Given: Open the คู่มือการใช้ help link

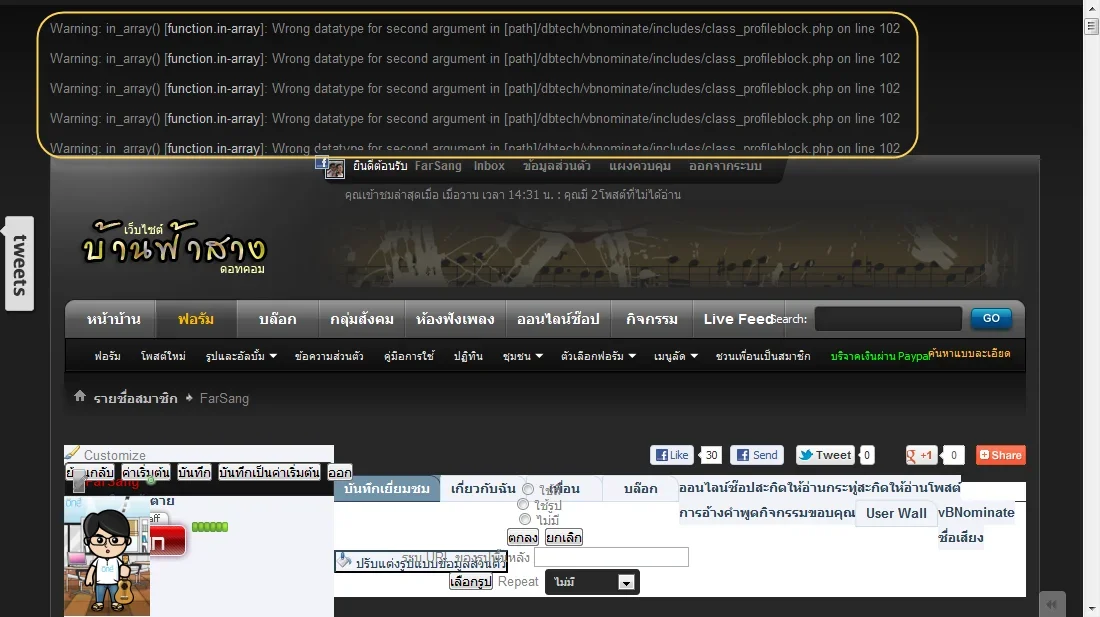Looking at the screenshot, I should pyautogui.click(x=409, y=356).
